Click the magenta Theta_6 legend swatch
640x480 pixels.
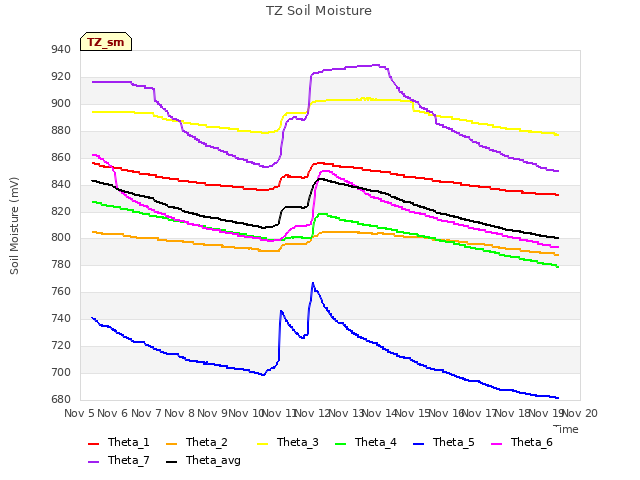coord(496,444)
